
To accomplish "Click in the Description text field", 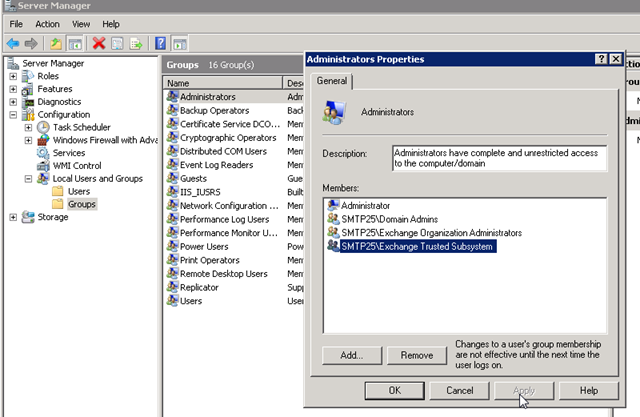I will 499,158.
